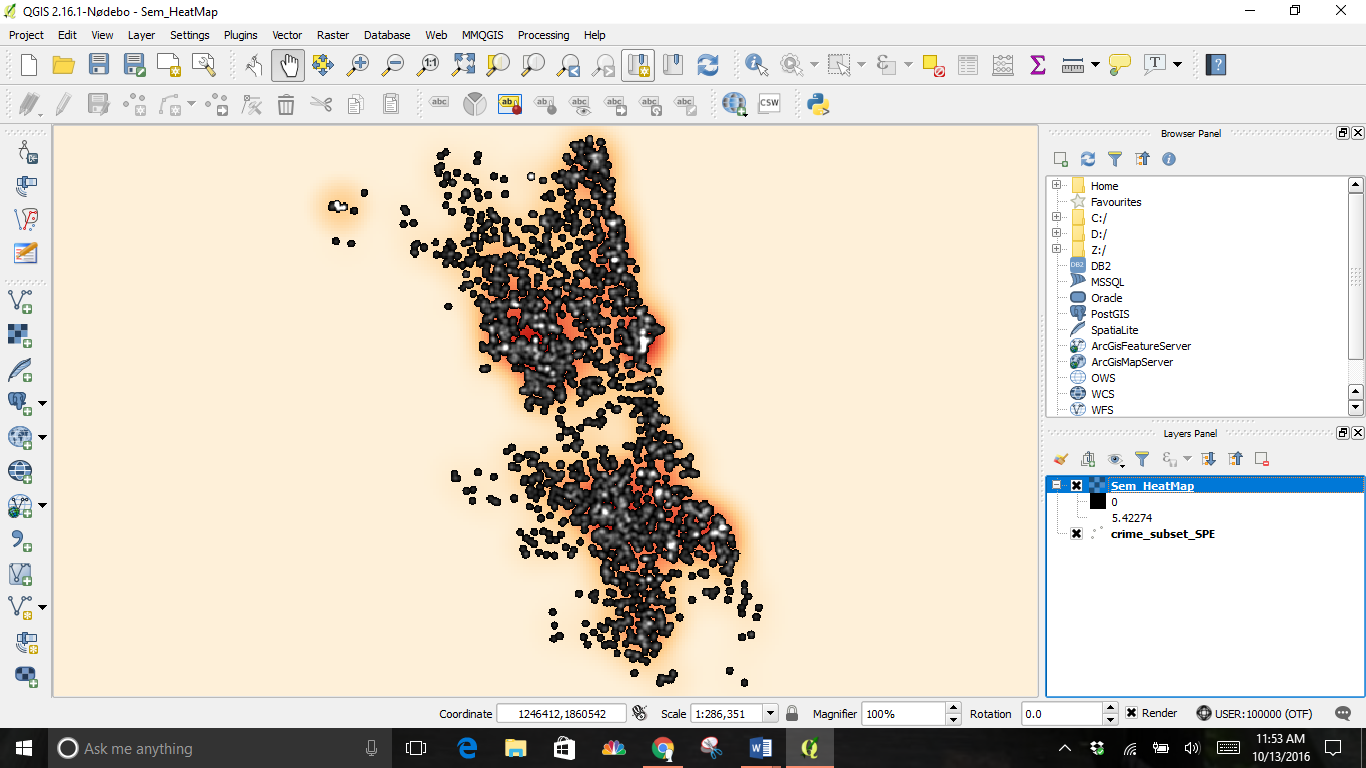Click the Zoom Full extent icon
The height and width of the screenshot is (768, 1366).
click(x=463, y=65)
